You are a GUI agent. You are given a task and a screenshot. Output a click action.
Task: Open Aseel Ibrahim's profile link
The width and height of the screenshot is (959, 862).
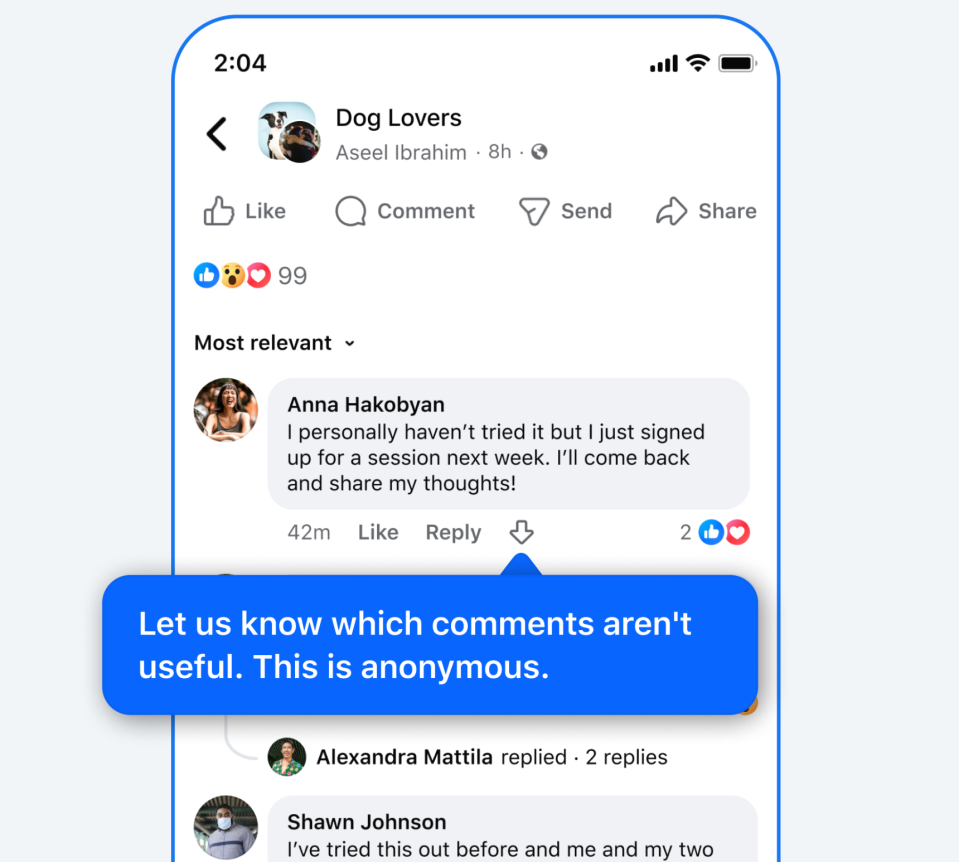coord(401,152)
